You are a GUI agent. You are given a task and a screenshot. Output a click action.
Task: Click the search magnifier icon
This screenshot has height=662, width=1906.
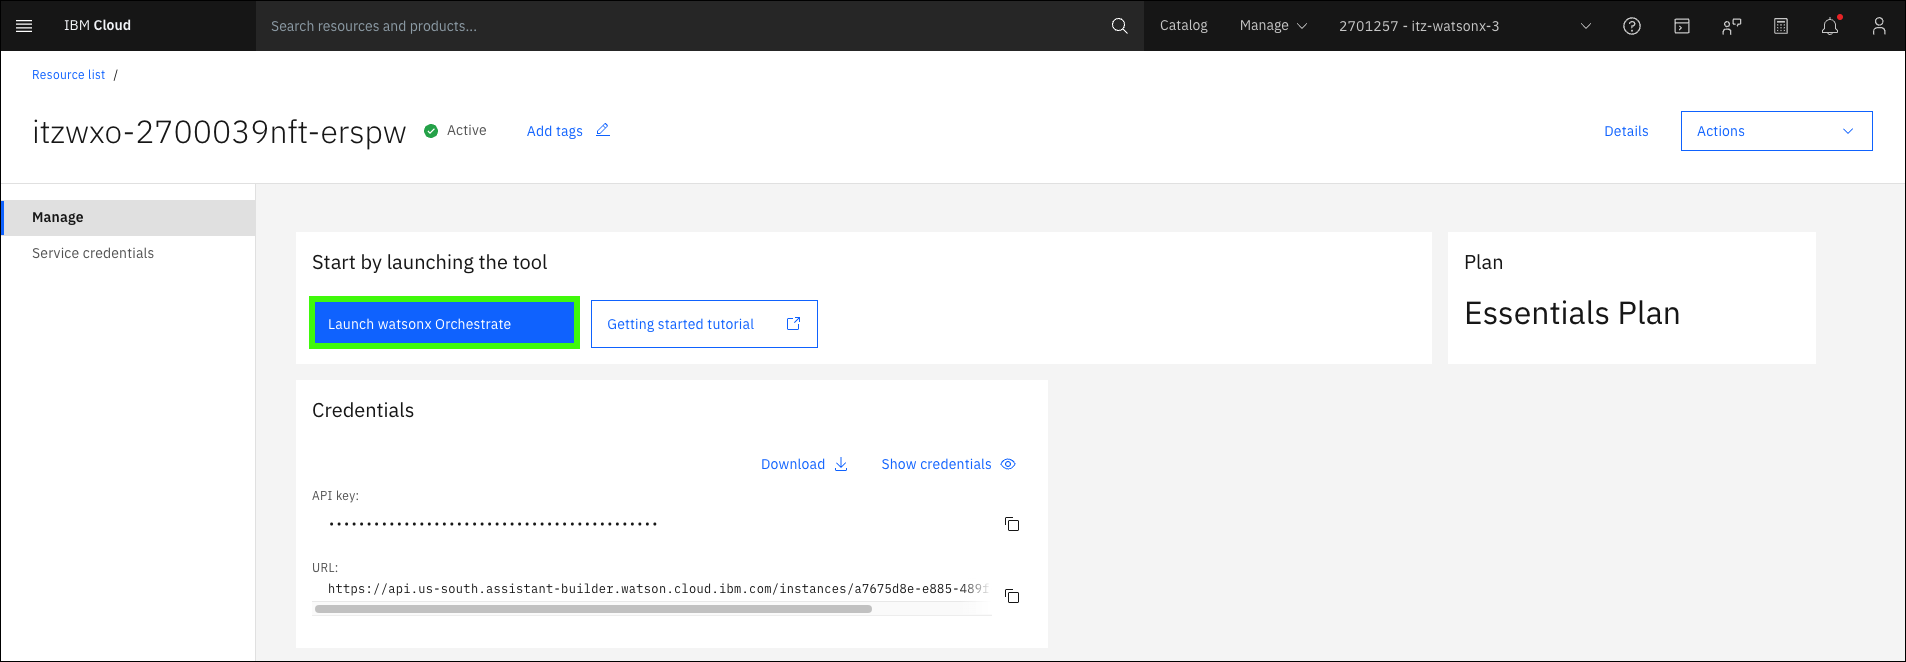click(1119, 26)
